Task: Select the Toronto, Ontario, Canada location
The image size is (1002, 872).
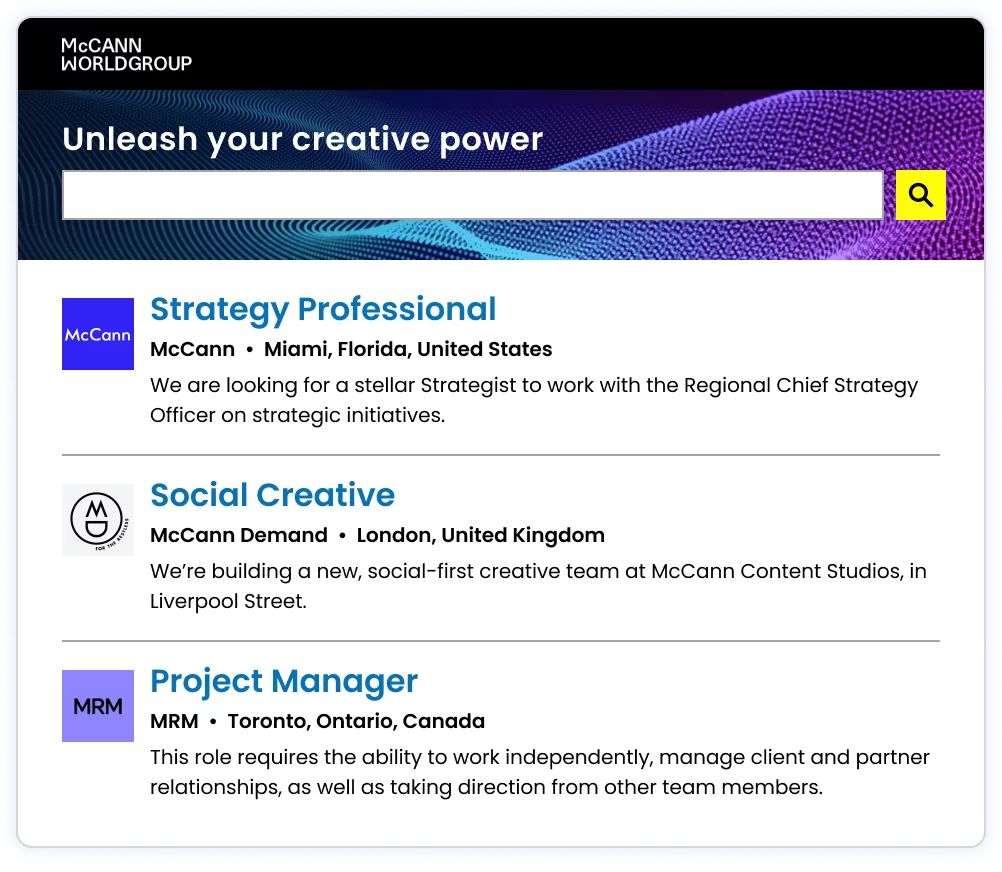Action: tap(356, 722)
